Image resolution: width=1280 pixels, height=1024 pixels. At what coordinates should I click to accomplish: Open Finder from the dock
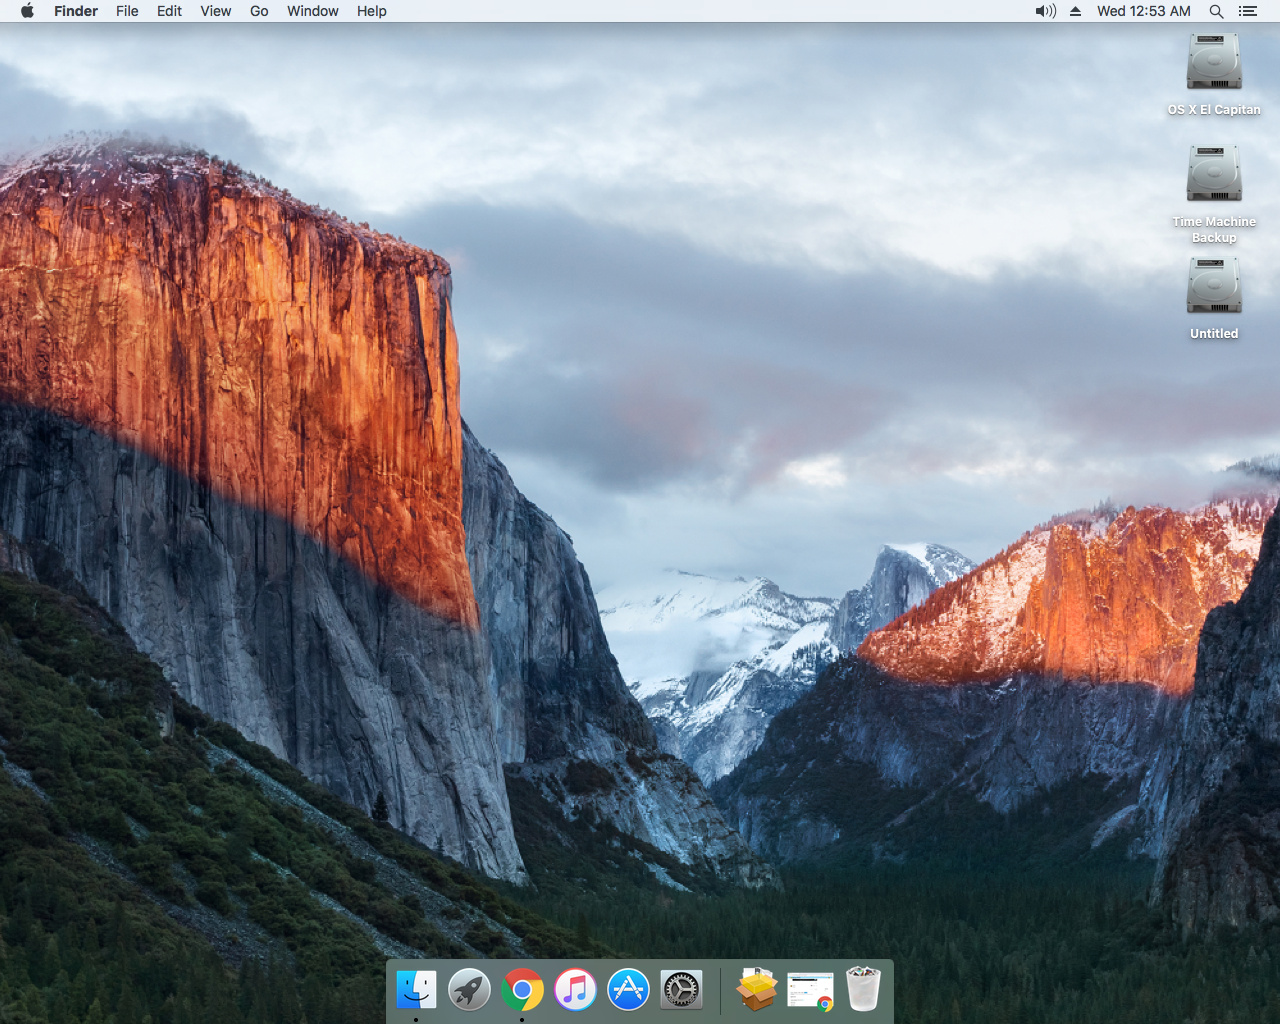[x=416, y=990]
